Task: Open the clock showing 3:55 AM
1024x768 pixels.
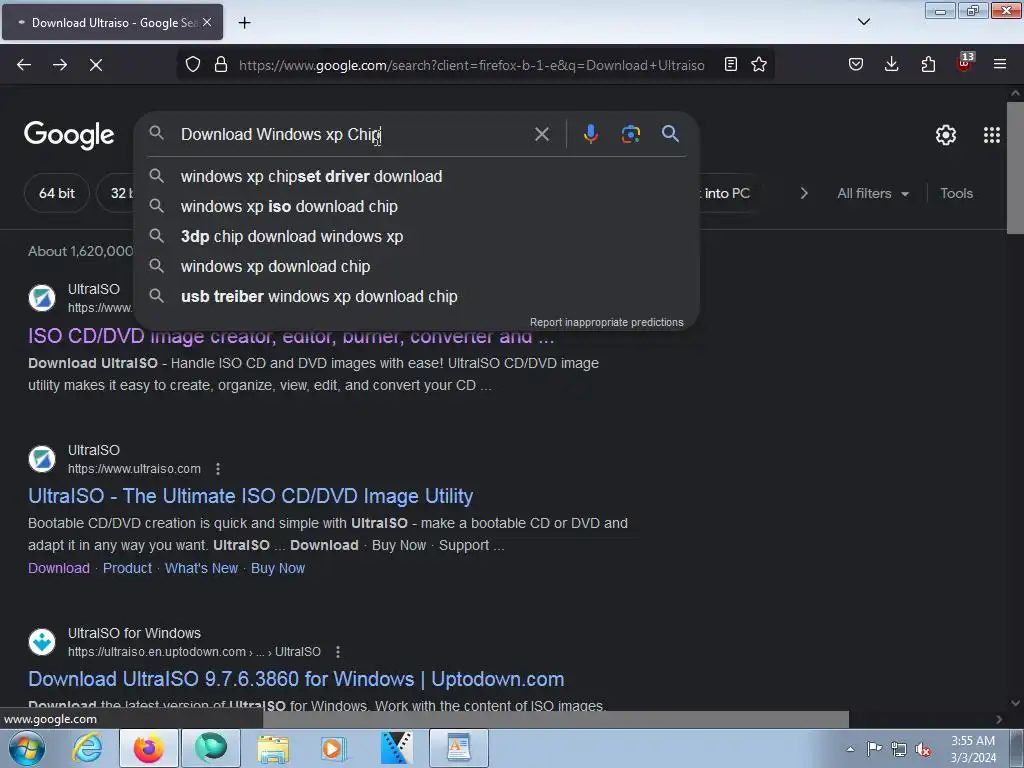Action: click(x=973, y=748)
